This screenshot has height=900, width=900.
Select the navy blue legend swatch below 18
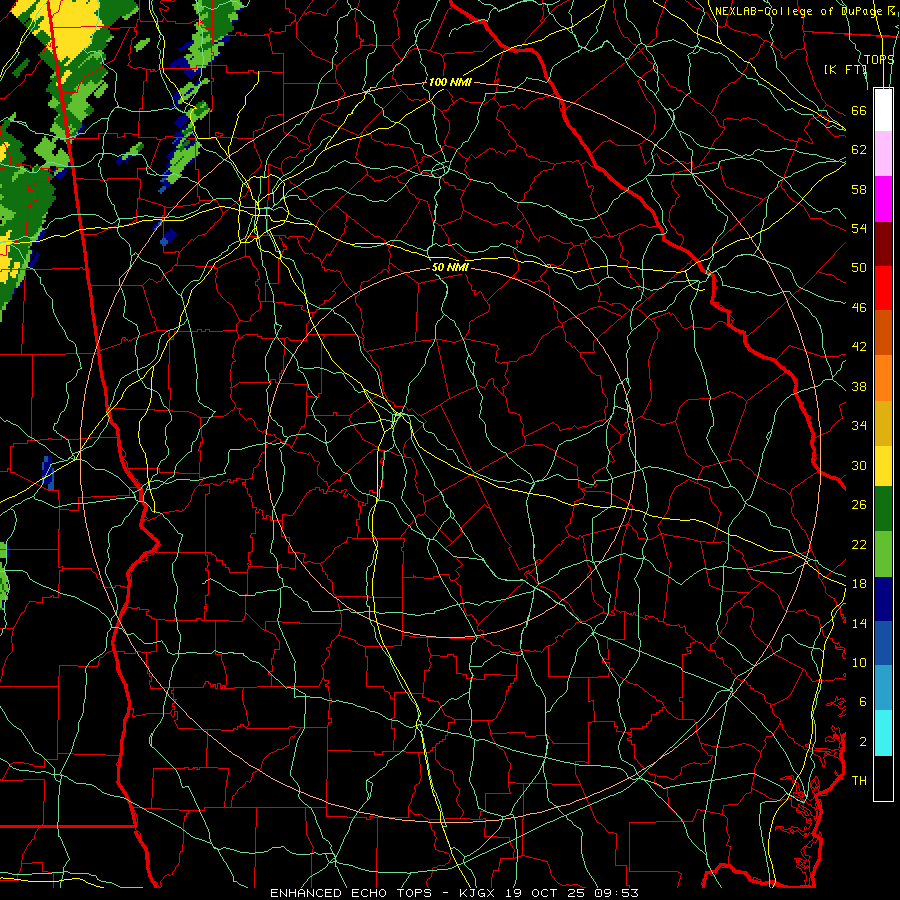point(883,599)
